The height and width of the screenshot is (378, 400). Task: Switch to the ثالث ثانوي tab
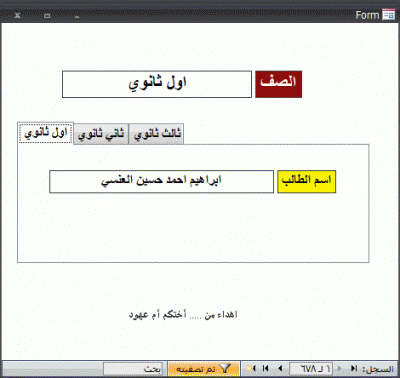coord(156,134)
